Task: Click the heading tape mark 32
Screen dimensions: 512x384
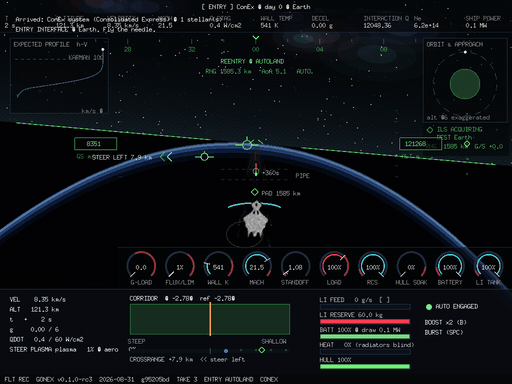Action: [191, 49]
